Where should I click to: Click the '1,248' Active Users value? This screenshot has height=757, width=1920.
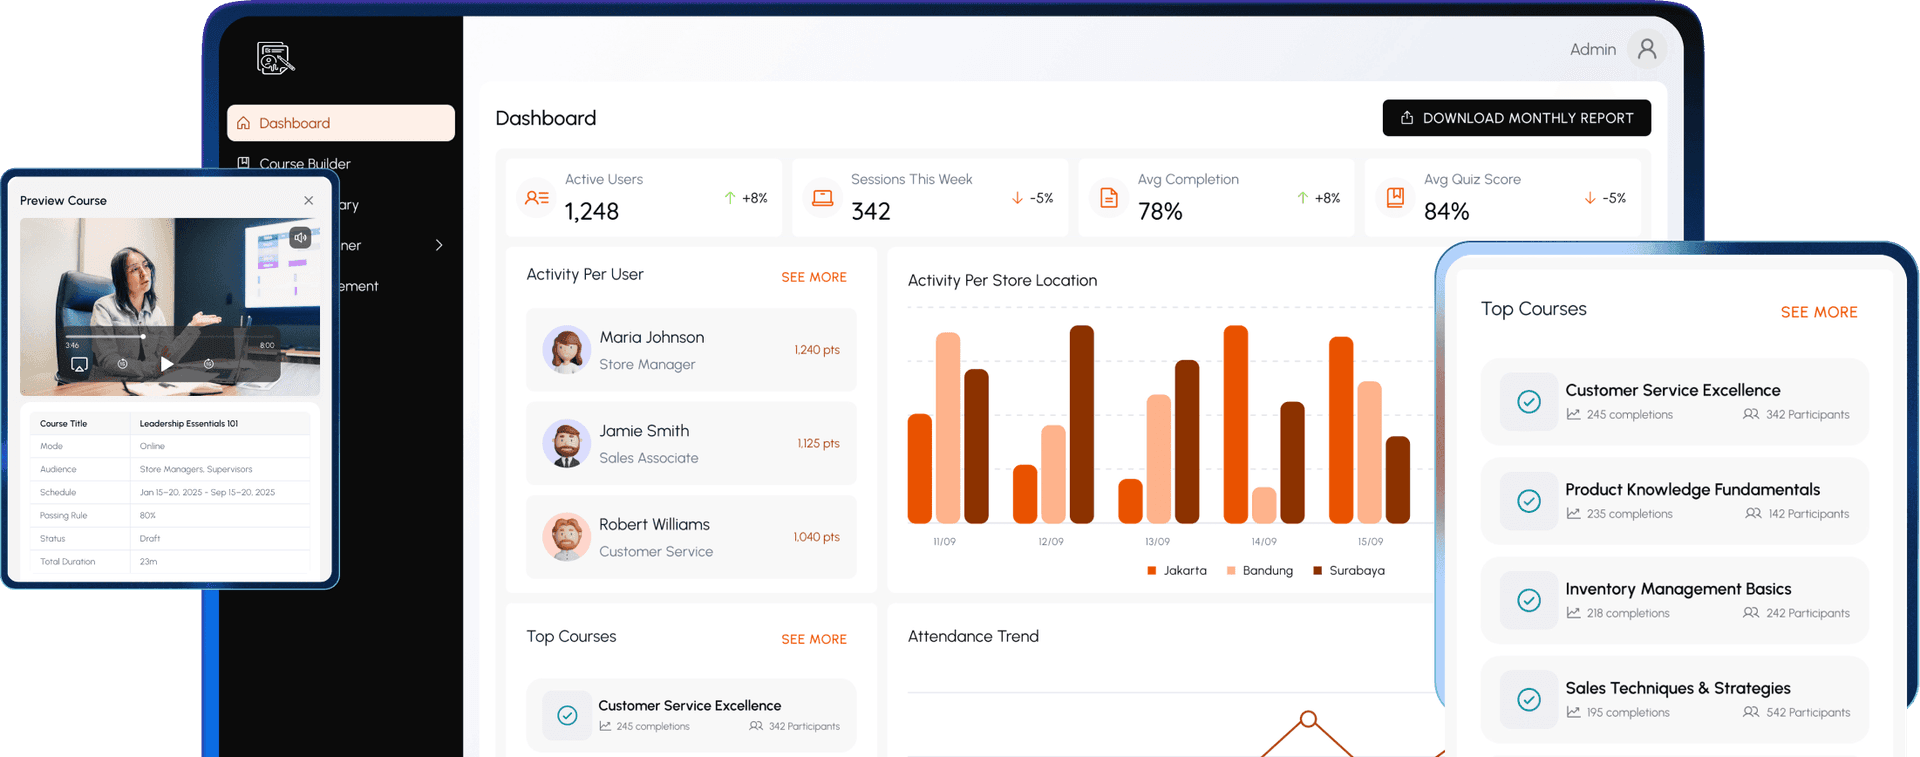(x=592, y=211)
